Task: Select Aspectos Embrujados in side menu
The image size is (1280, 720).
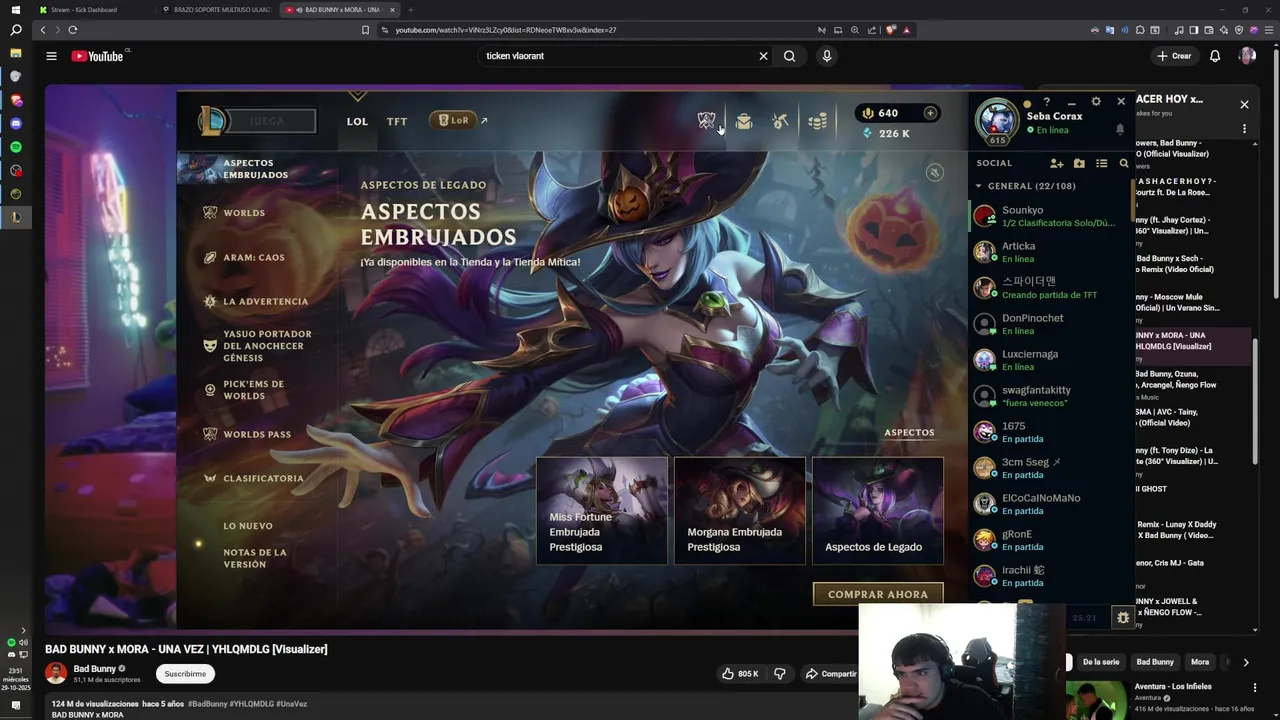Action: [257, 169]
